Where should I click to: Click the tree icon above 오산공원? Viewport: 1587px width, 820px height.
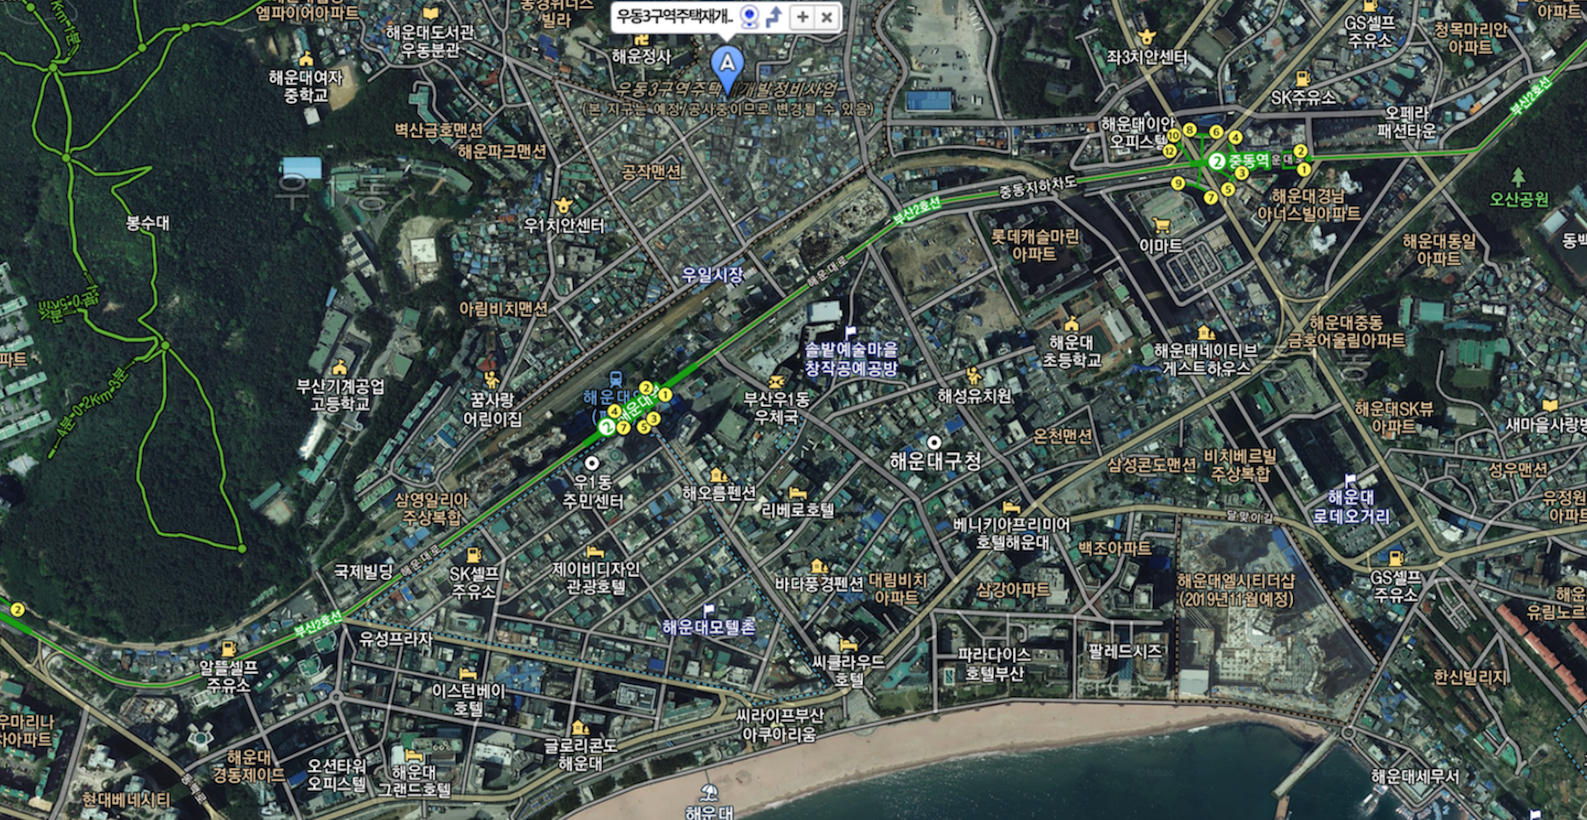1518,178
